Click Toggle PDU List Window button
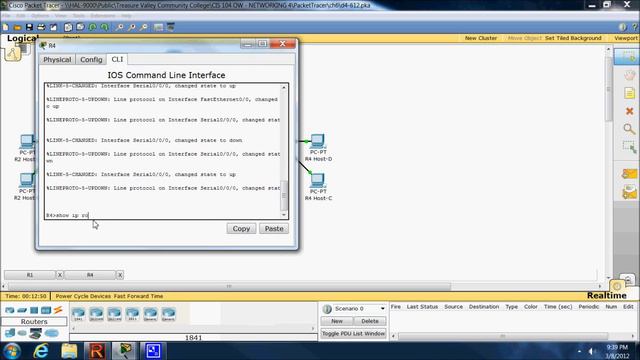 [x=353, y=334]
